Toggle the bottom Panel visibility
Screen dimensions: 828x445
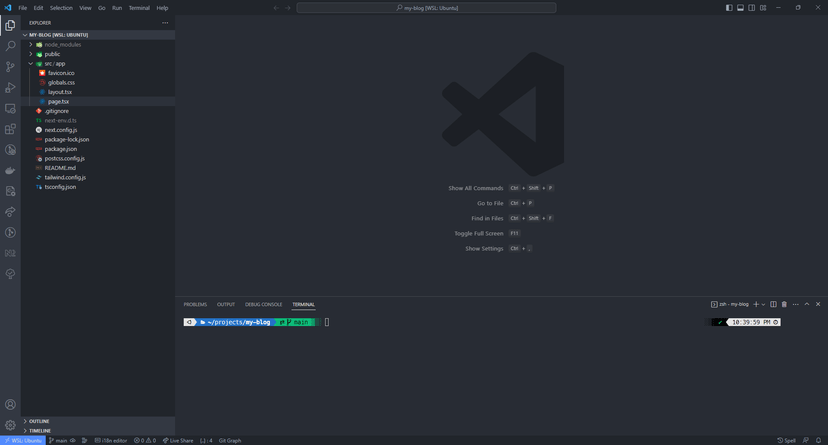click(x=740, y=8)
